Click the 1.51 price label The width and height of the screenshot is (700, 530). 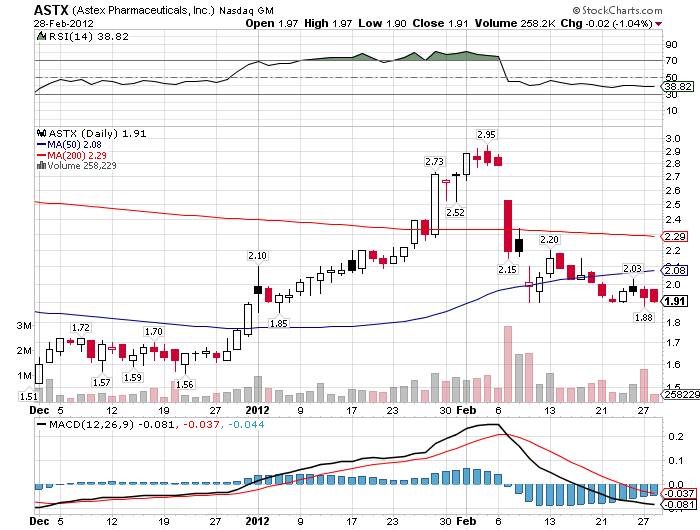(x=29, y=396)
